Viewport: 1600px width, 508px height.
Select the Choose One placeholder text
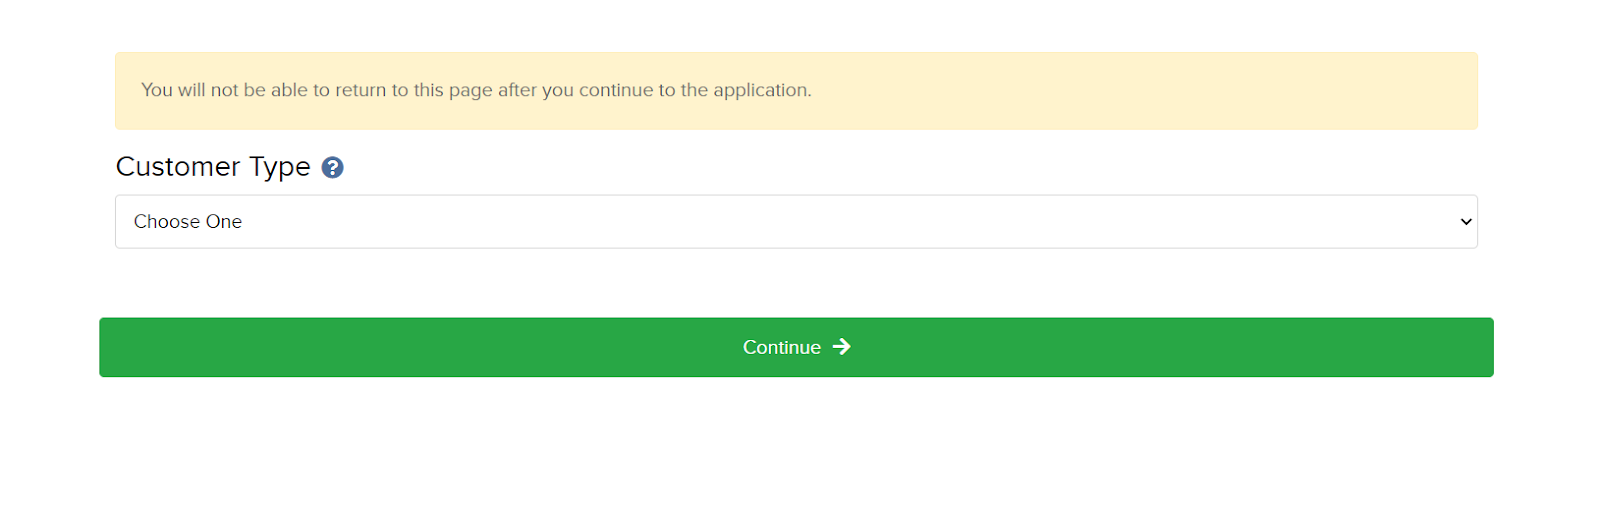tap(188, 222)
